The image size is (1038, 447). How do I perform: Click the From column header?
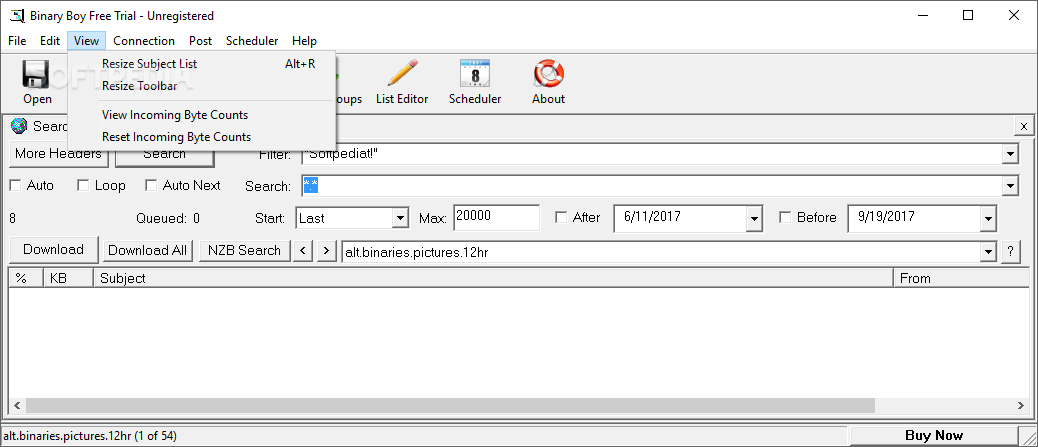click(x=961, y=278)
